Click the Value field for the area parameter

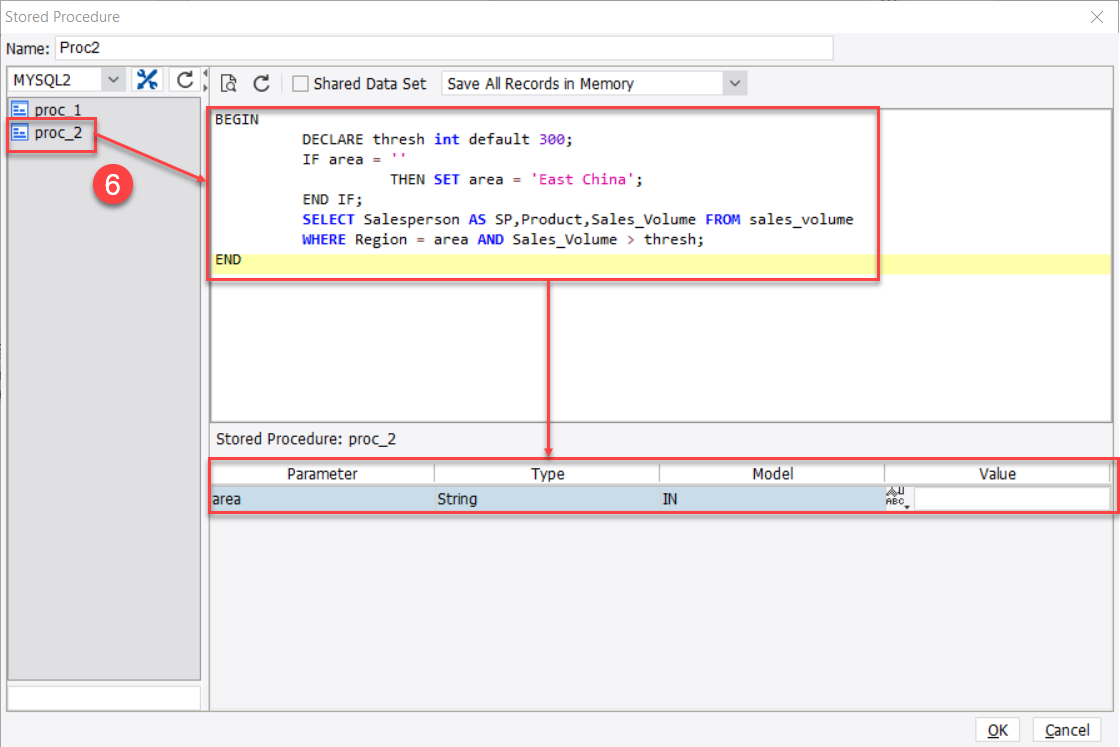click(1010, 498)
